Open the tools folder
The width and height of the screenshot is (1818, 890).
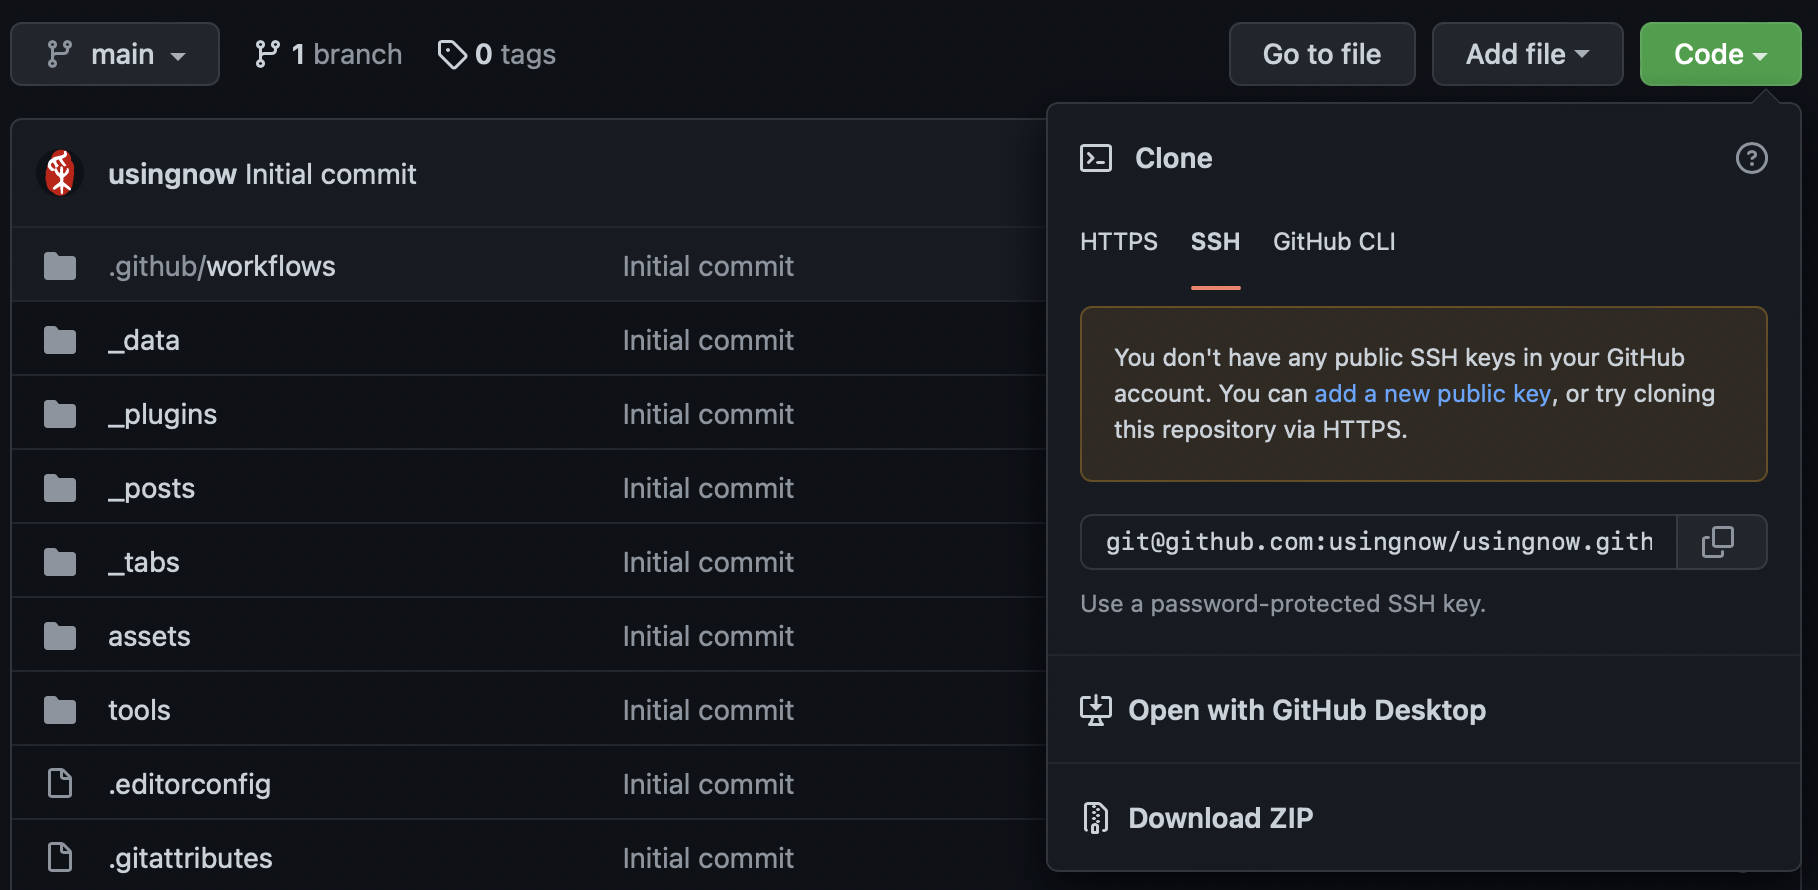pos(139,710)
